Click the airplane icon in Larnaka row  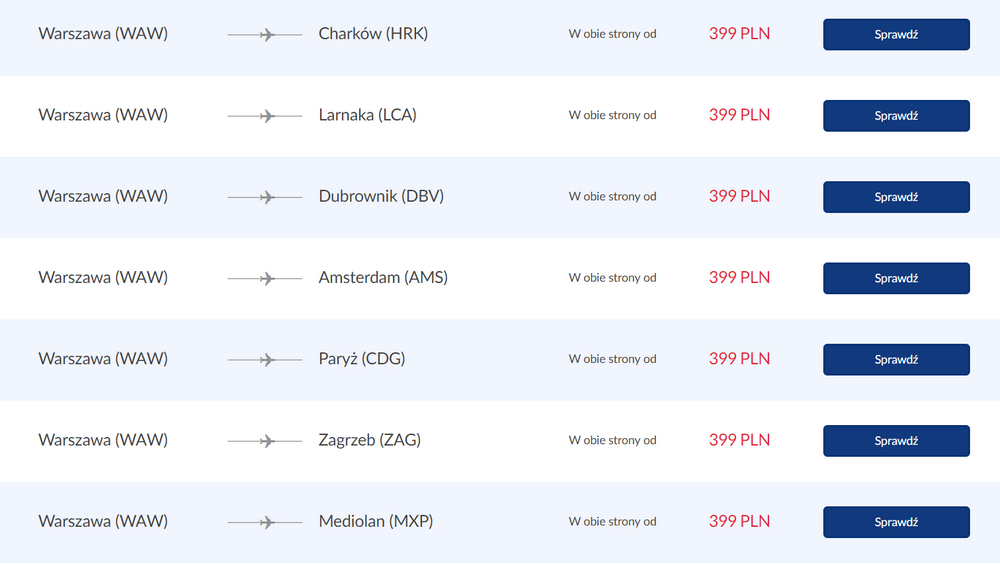[x=265, y=116]
